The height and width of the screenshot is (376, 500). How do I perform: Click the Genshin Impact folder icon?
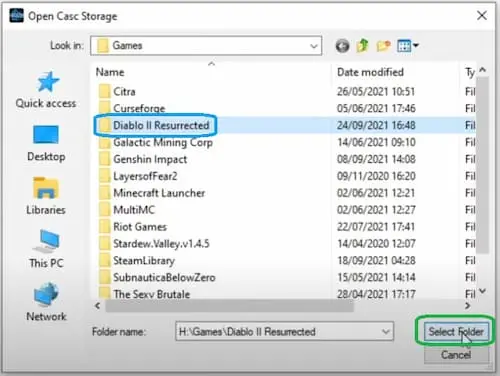click(105, 159)
